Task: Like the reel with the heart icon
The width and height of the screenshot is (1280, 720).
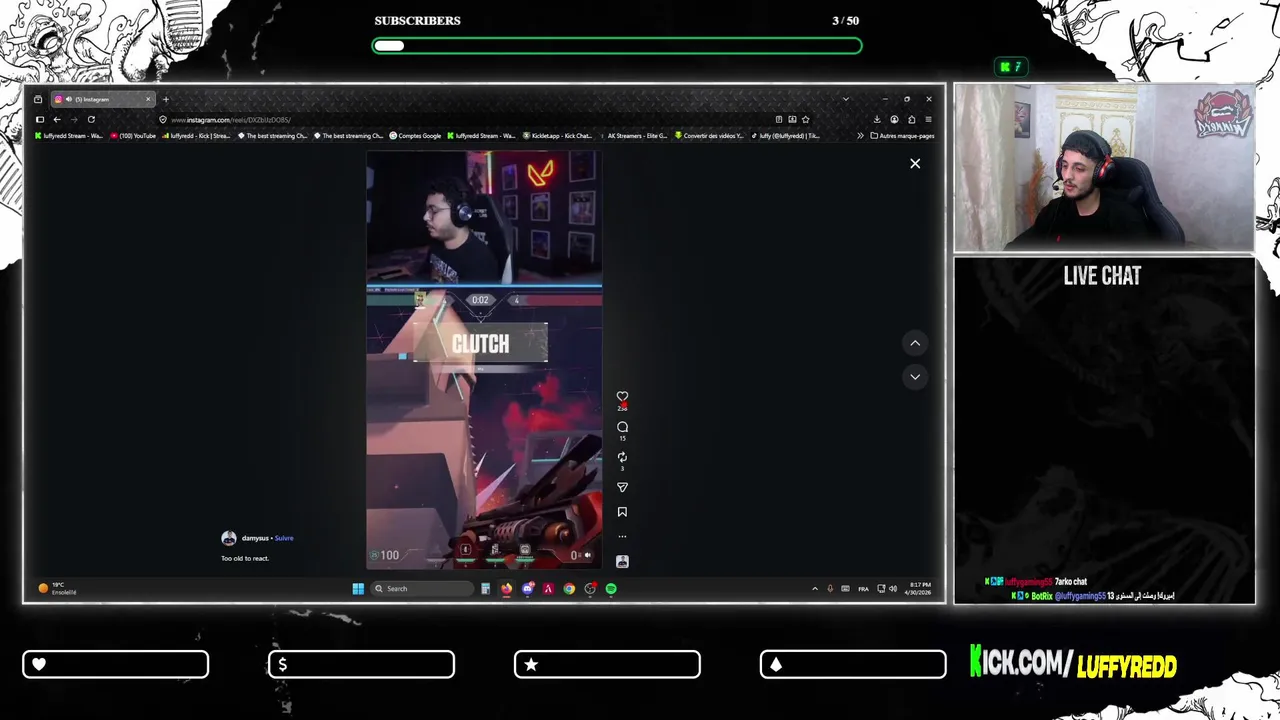Action: click(x=622, y=396)
